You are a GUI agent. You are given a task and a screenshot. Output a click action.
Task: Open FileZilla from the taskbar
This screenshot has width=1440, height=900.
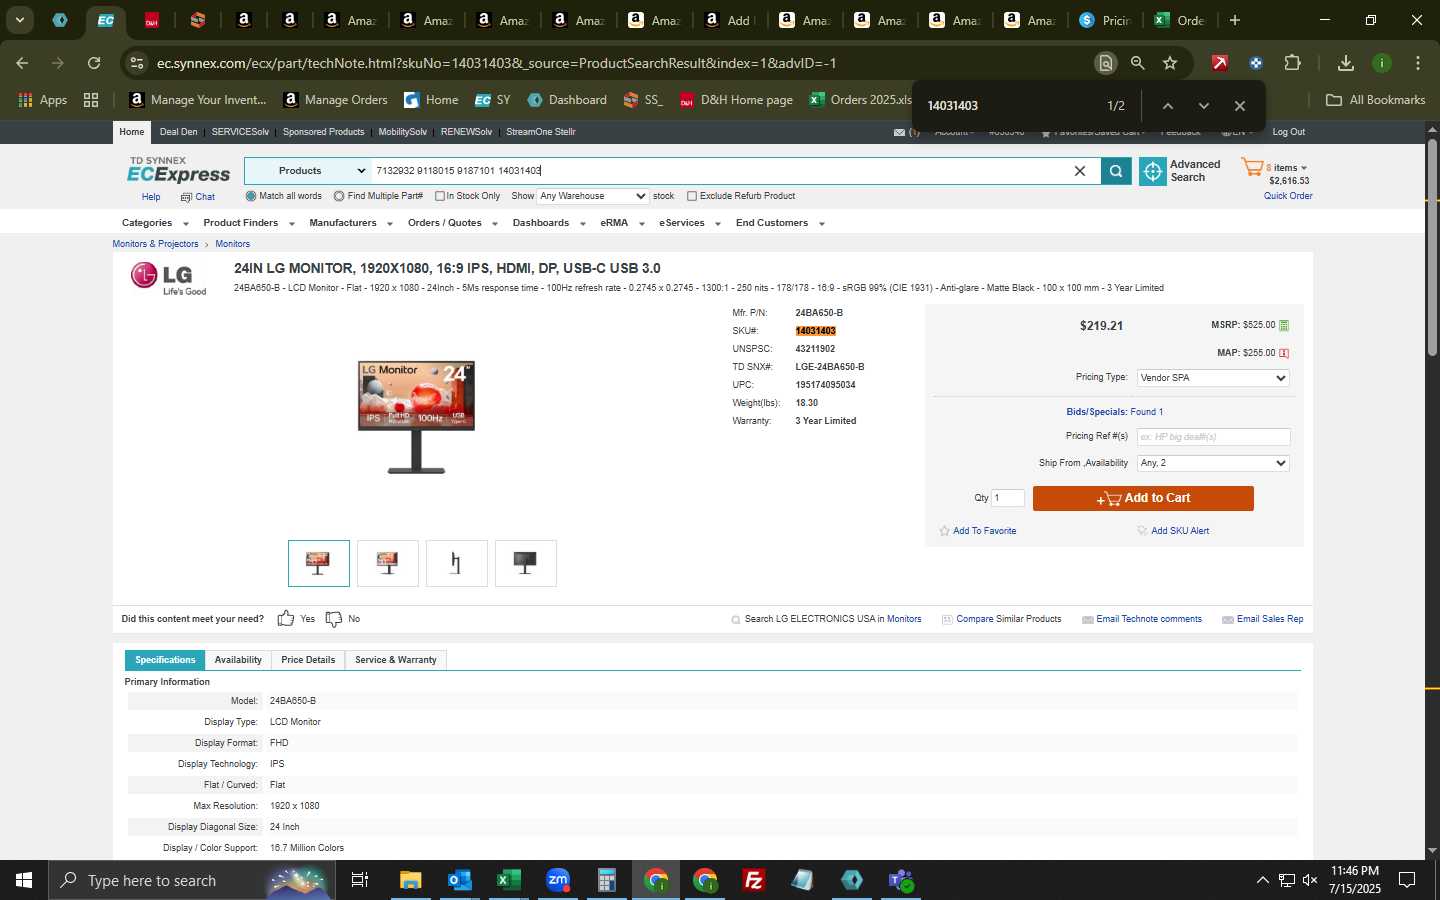[754, 880]
